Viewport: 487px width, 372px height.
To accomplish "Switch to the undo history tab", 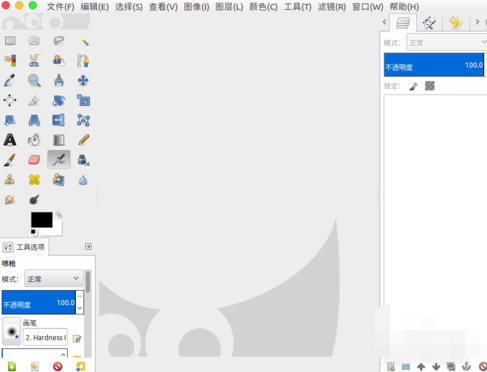I will click(455, 23).
